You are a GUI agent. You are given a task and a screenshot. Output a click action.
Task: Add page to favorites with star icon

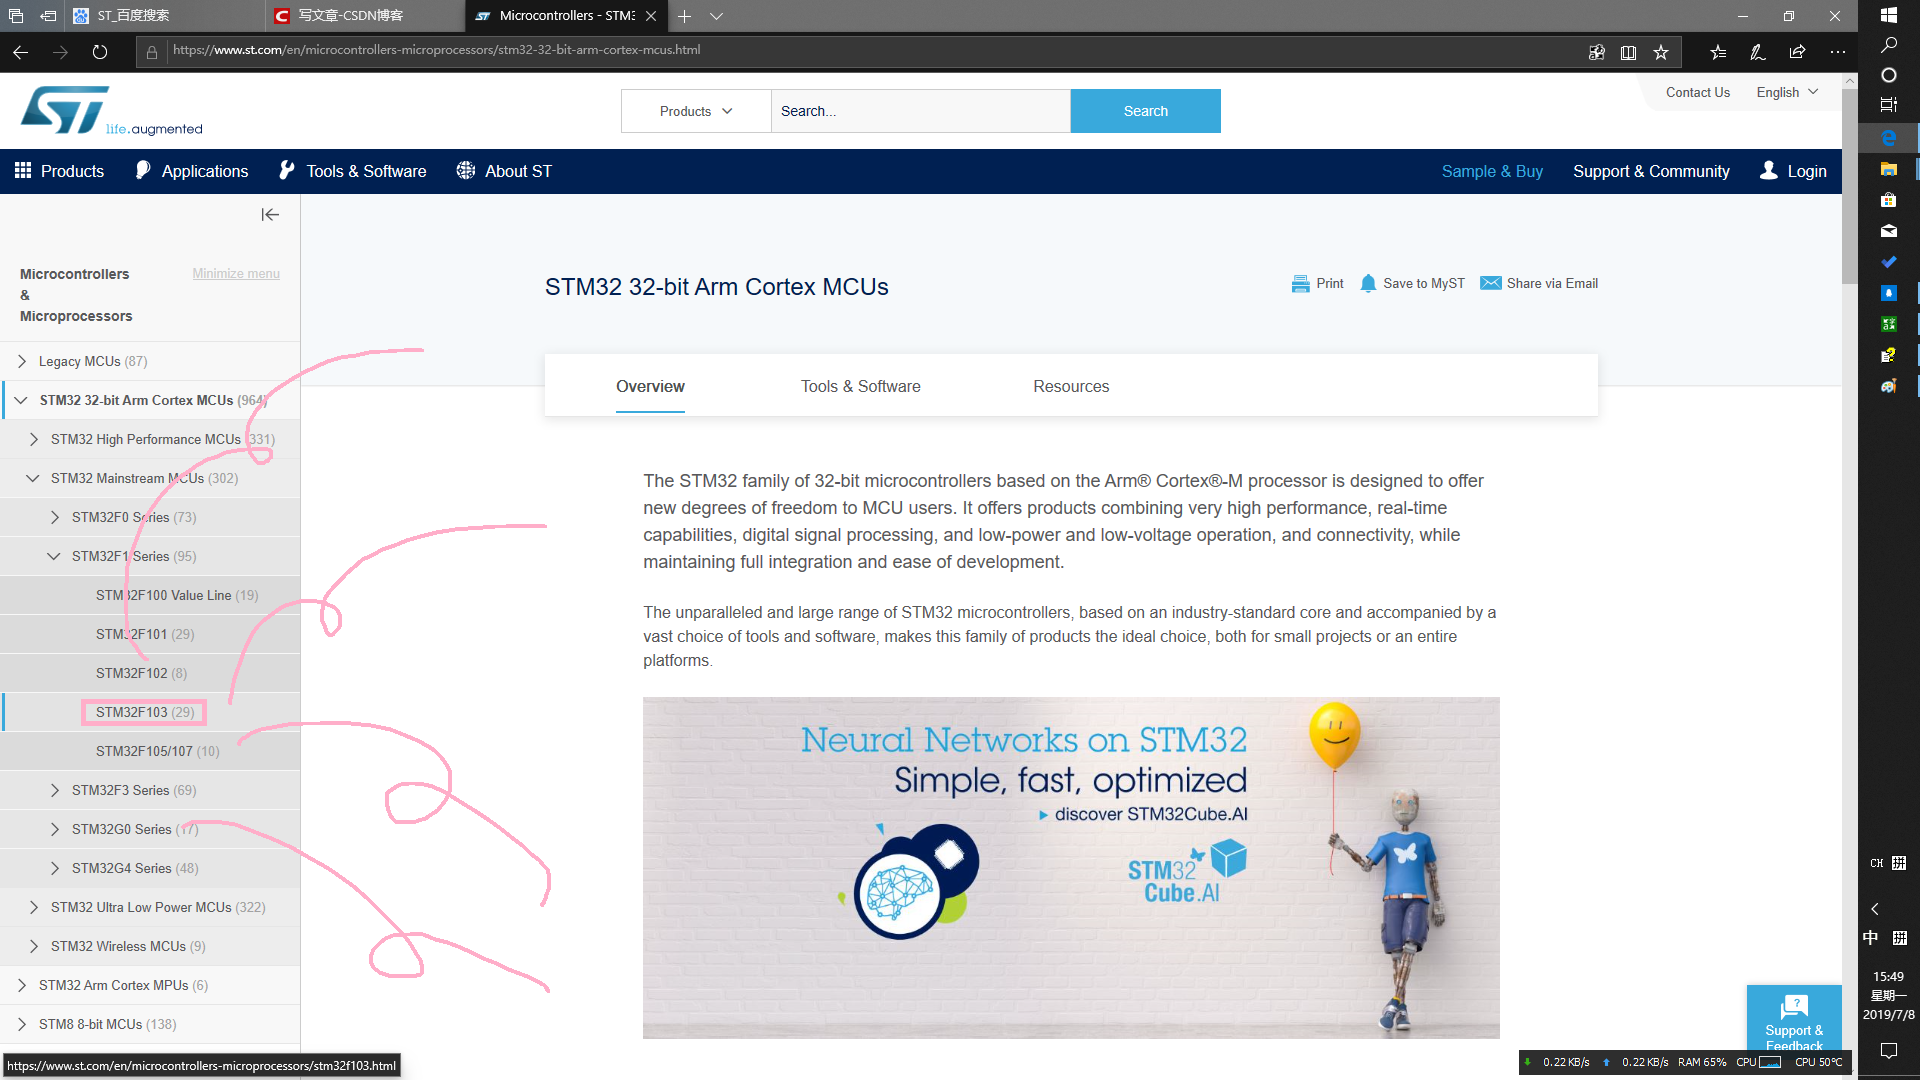coord(1661,52)
